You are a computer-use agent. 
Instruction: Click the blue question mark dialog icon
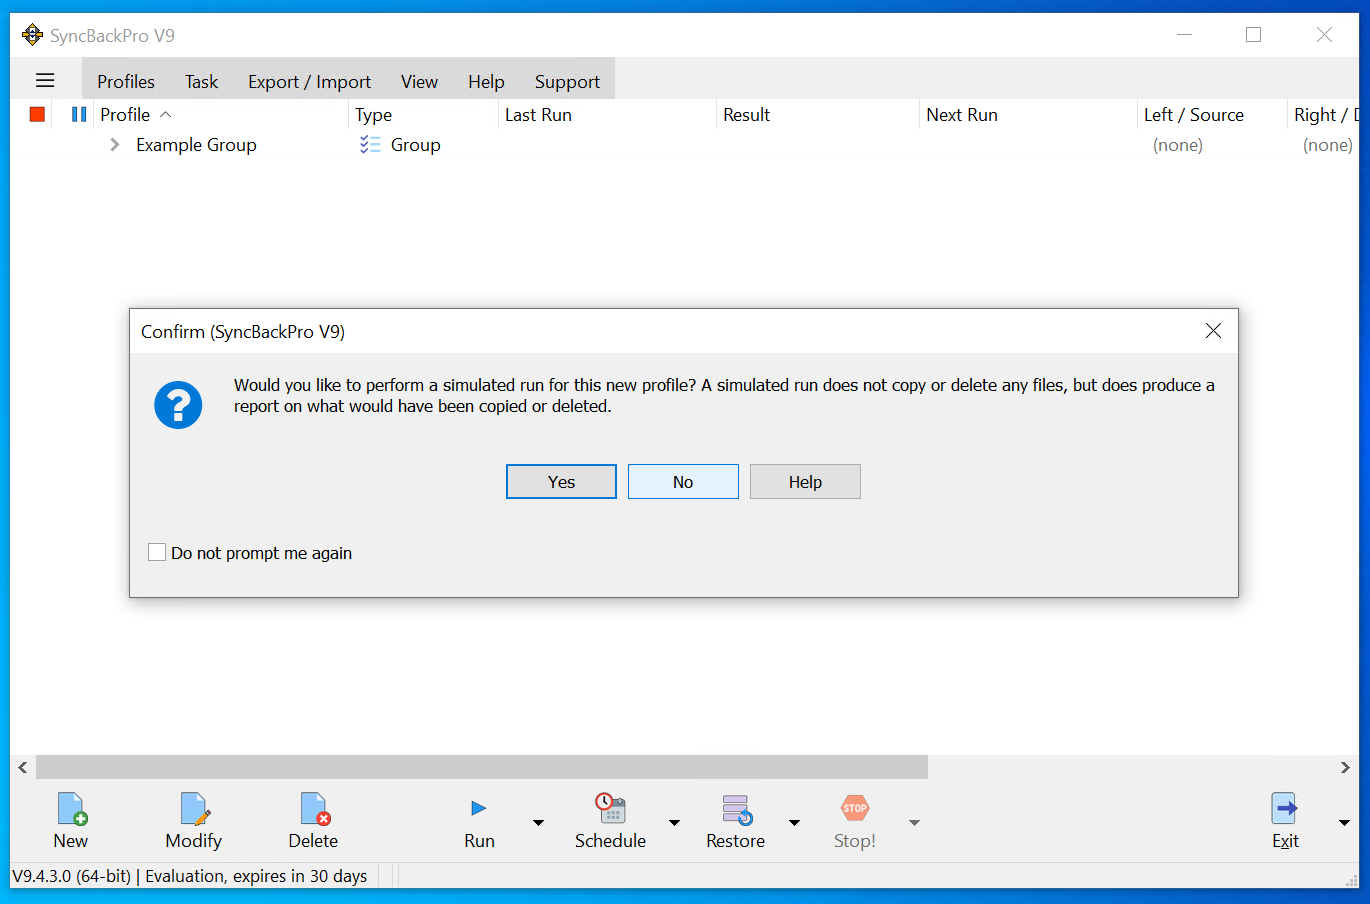point(178,405)
